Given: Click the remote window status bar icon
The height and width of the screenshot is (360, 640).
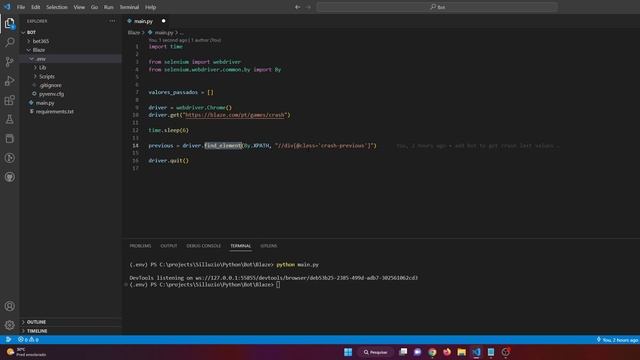Looking at the screenshot, I should 8,340.
